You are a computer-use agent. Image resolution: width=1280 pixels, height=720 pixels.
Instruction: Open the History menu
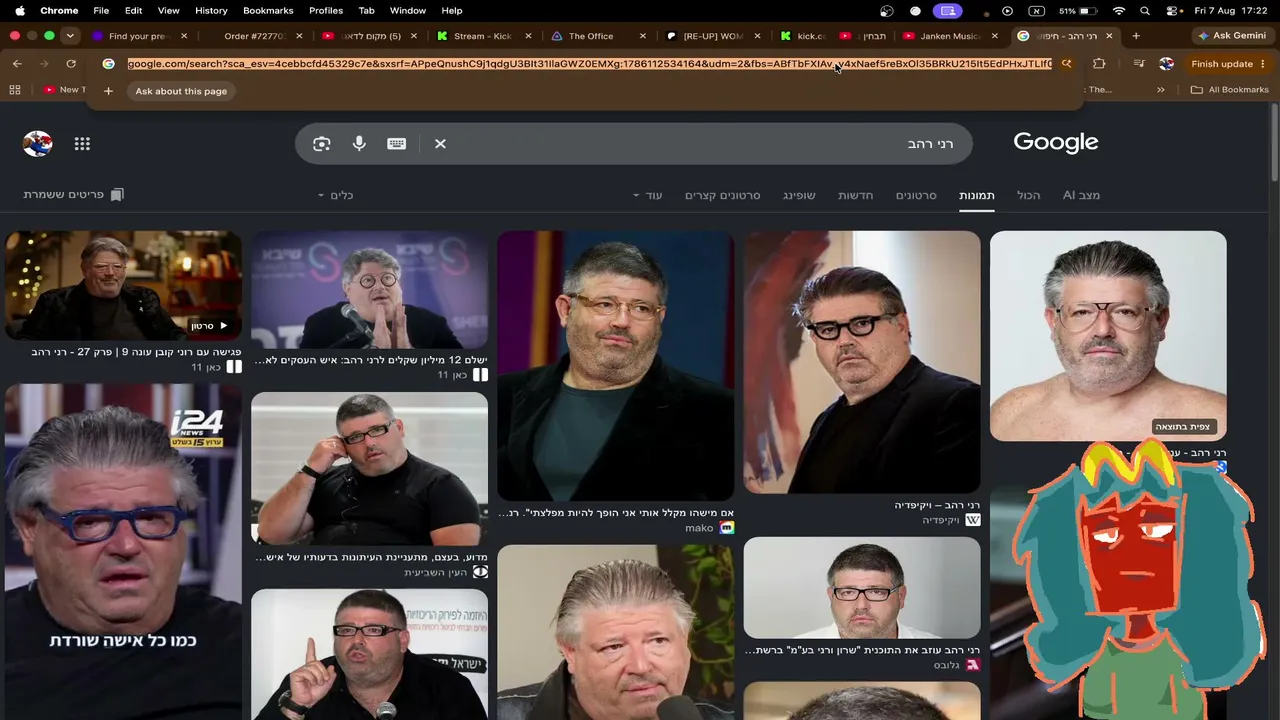[211, 11]
